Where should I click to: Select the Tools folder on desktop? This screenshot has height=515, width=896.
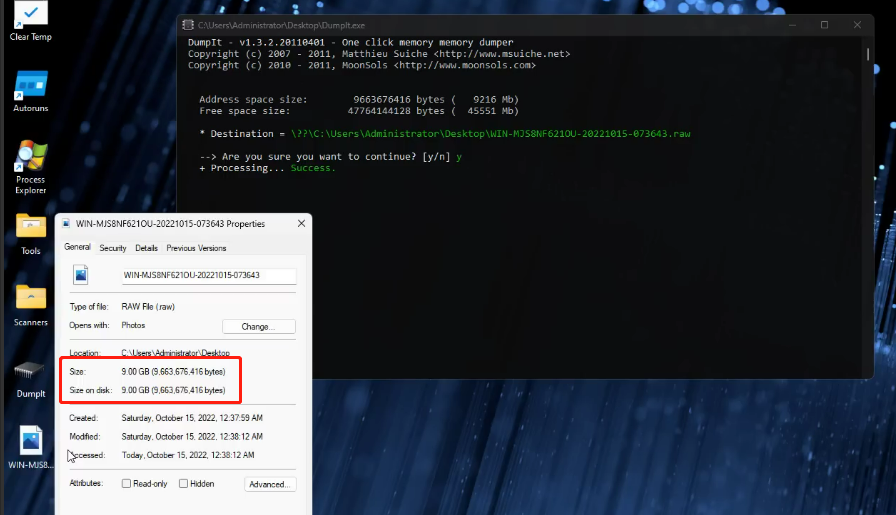30,234
